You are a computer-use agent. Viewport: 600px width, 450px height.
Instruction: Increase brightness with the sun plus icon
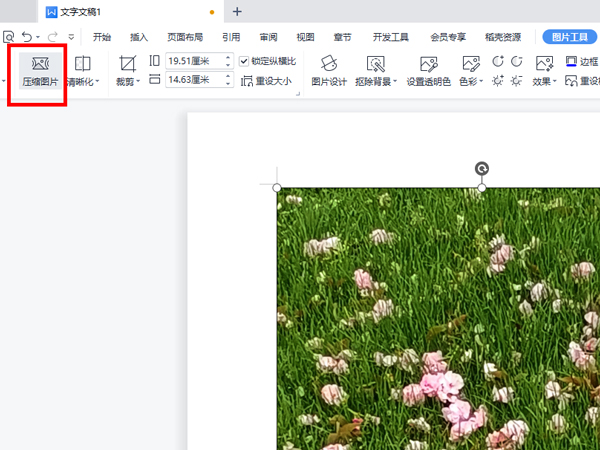pos(497,81)
